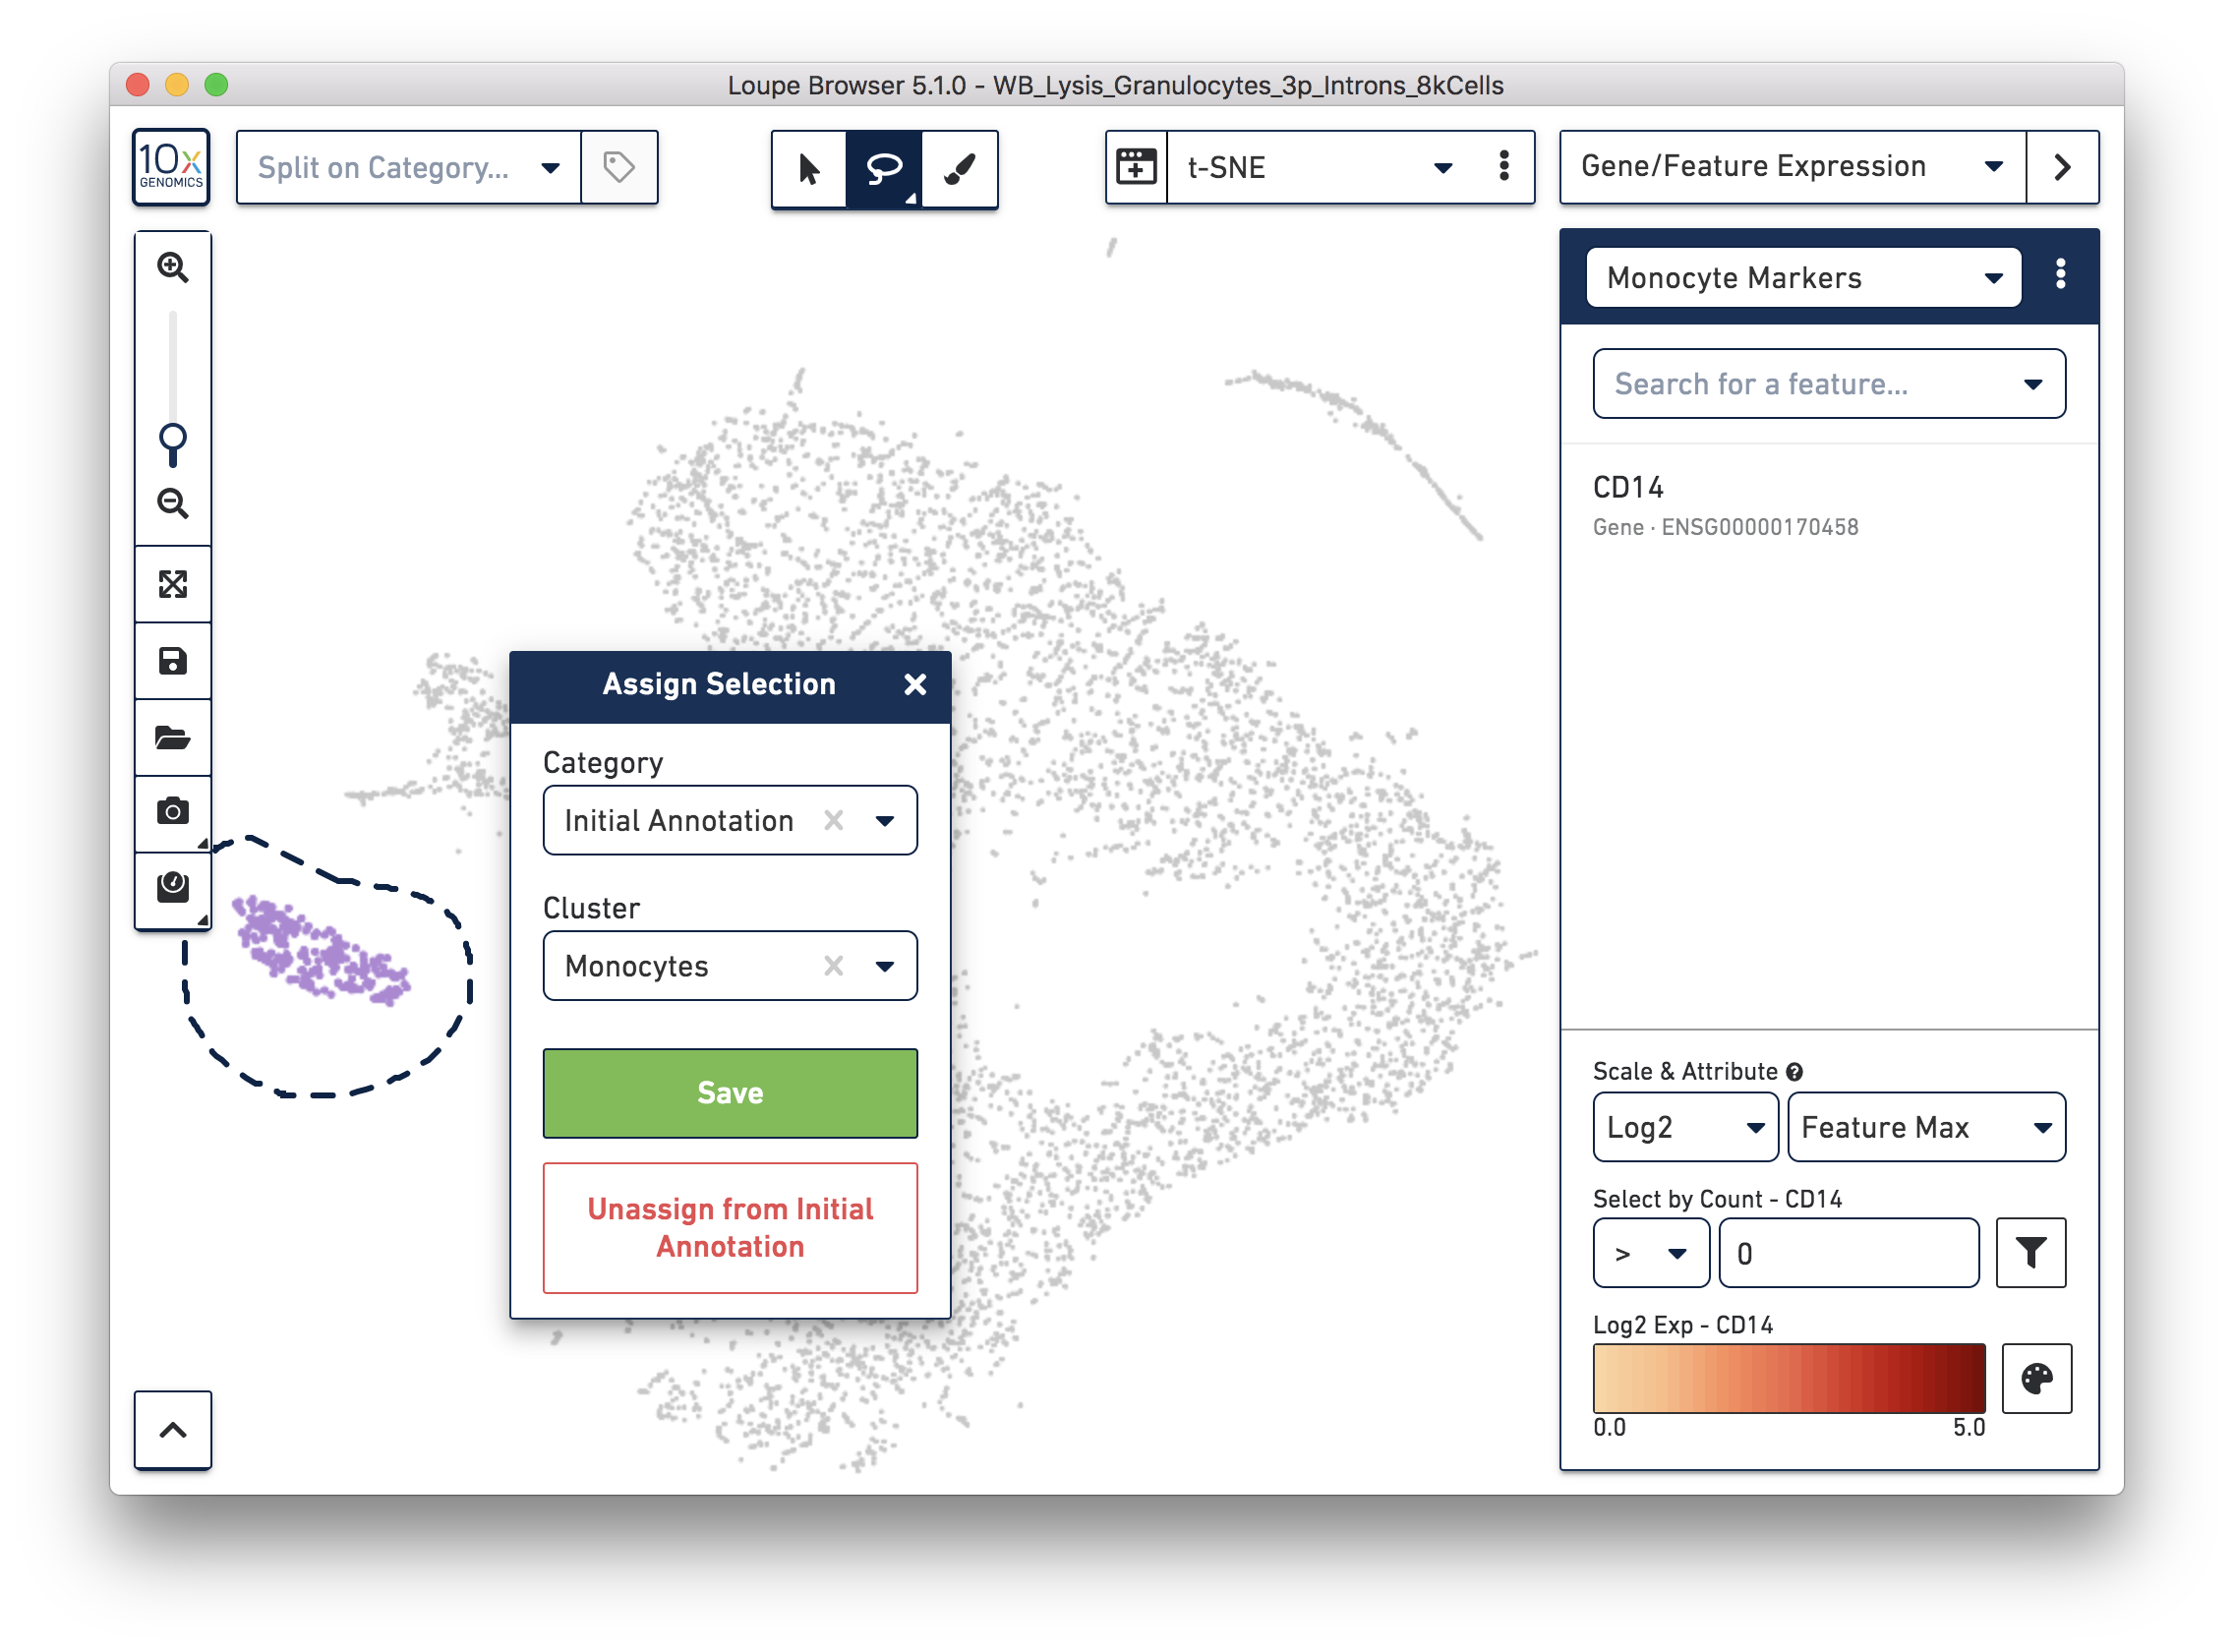Clear the Monocytes cluster selection
2234x1652 pixels.
click(834, 966)
